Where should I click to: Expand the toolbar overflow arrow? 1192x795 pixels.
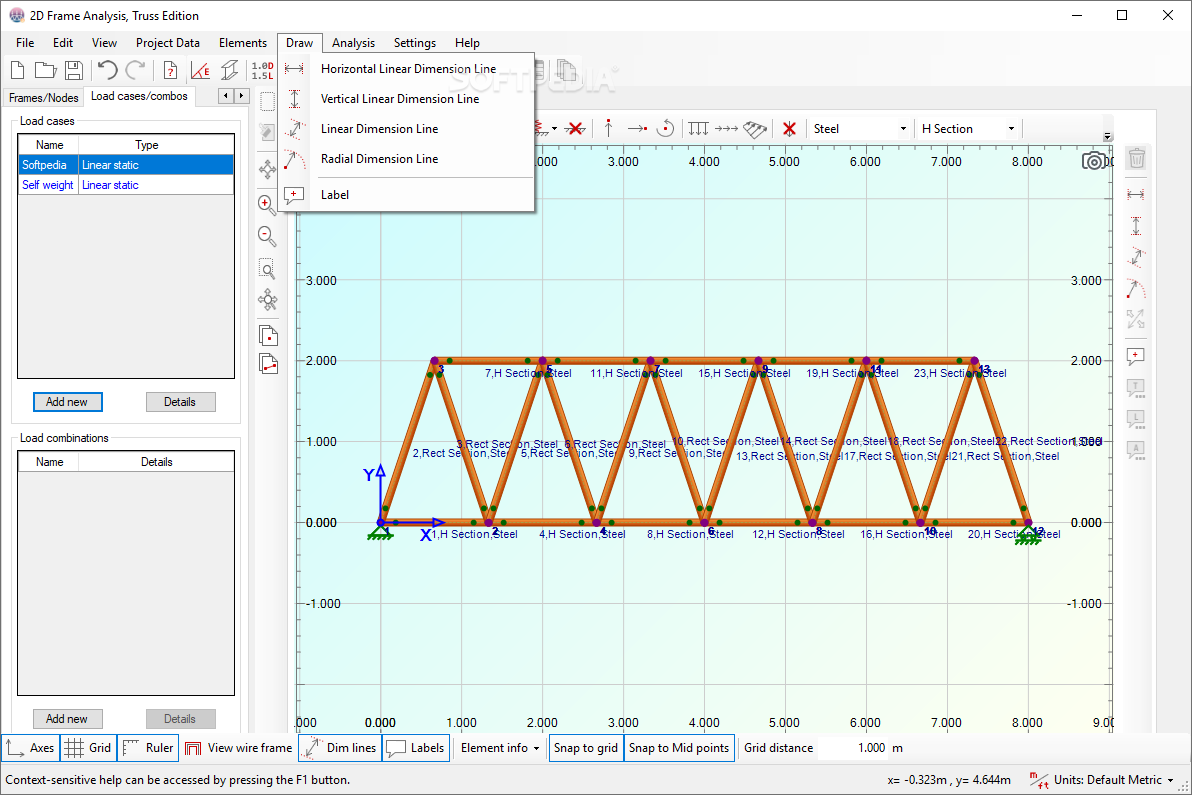(1108, 137)
